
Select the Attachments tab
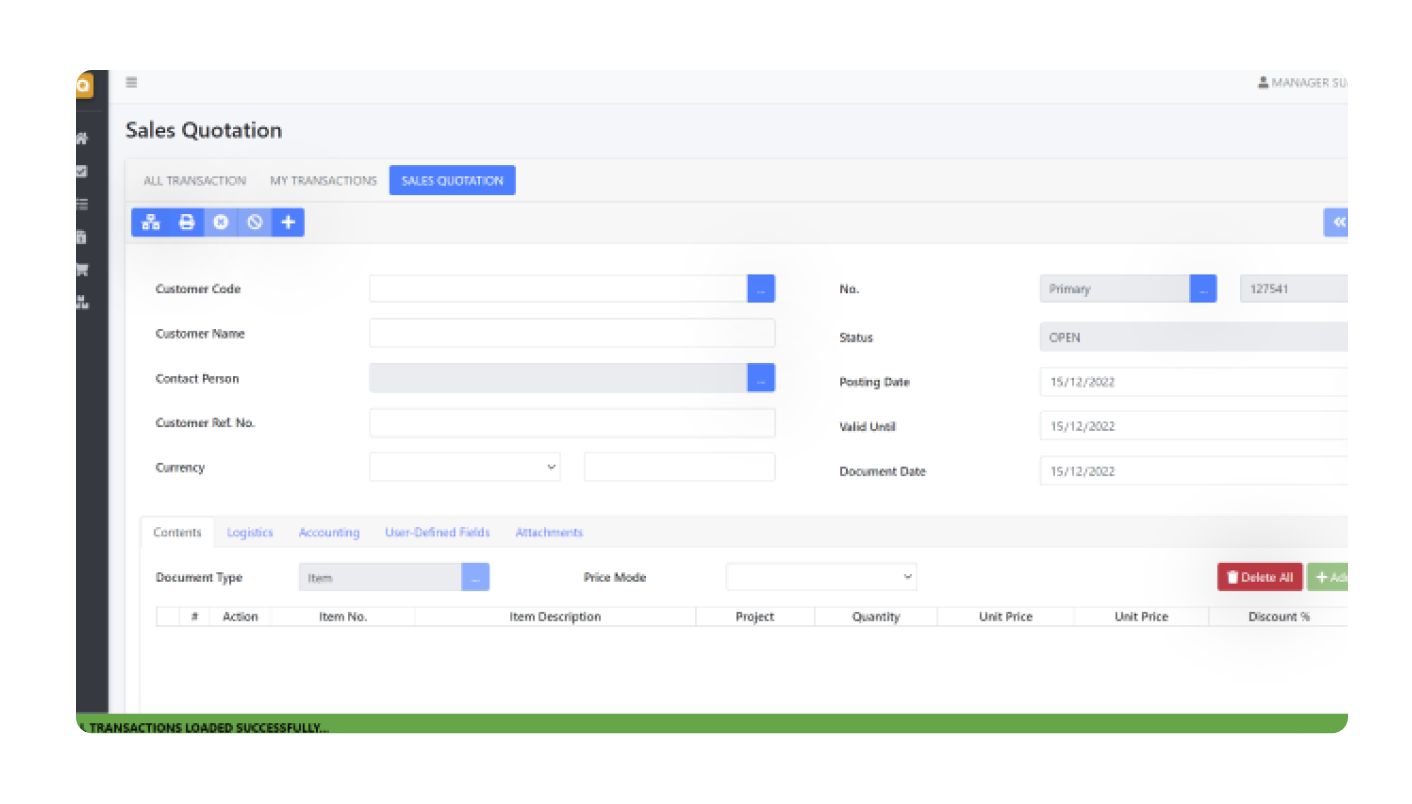pyautogui.click(x=549, y=533)
